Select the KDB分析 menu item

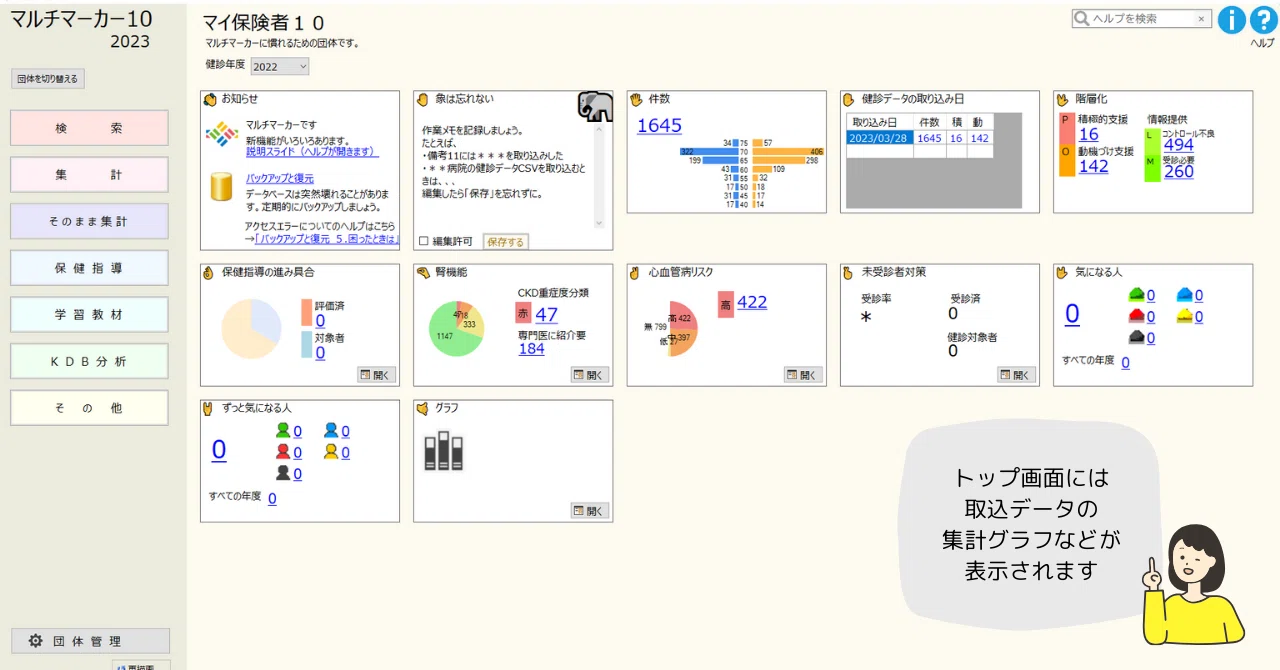(90, 361)
